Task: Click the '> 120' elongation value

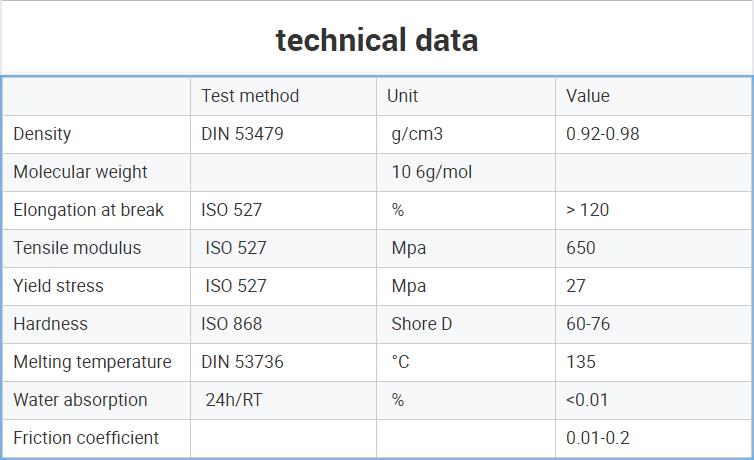Action: click(588, 210)
